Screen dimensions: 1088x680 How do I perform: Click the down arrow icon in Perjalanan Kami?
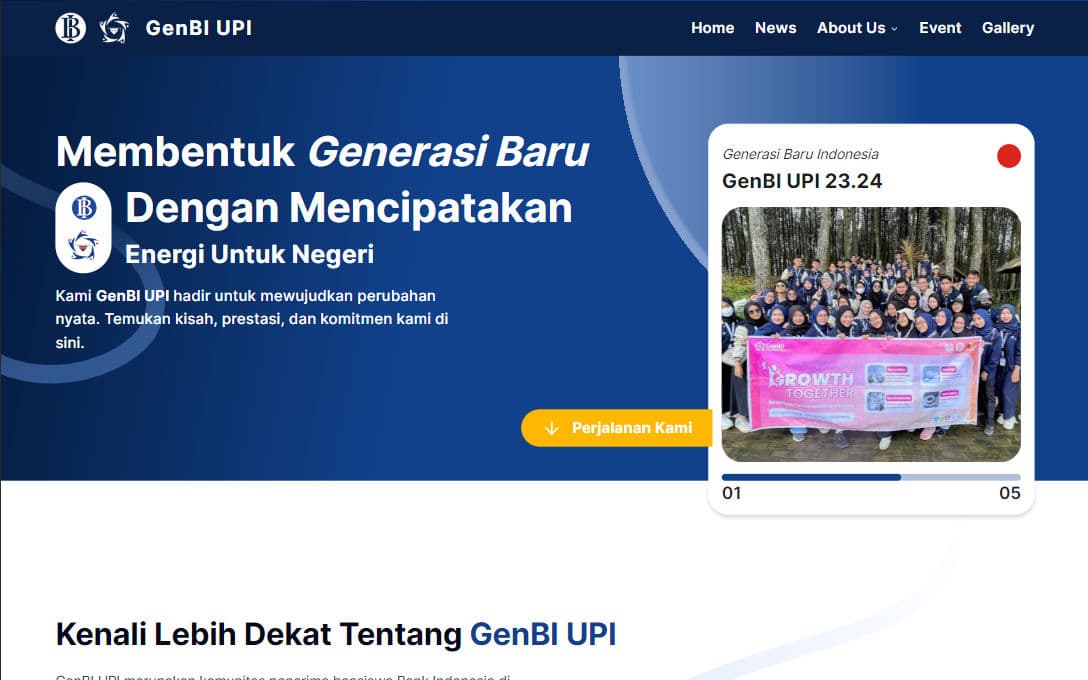(552, 428)
